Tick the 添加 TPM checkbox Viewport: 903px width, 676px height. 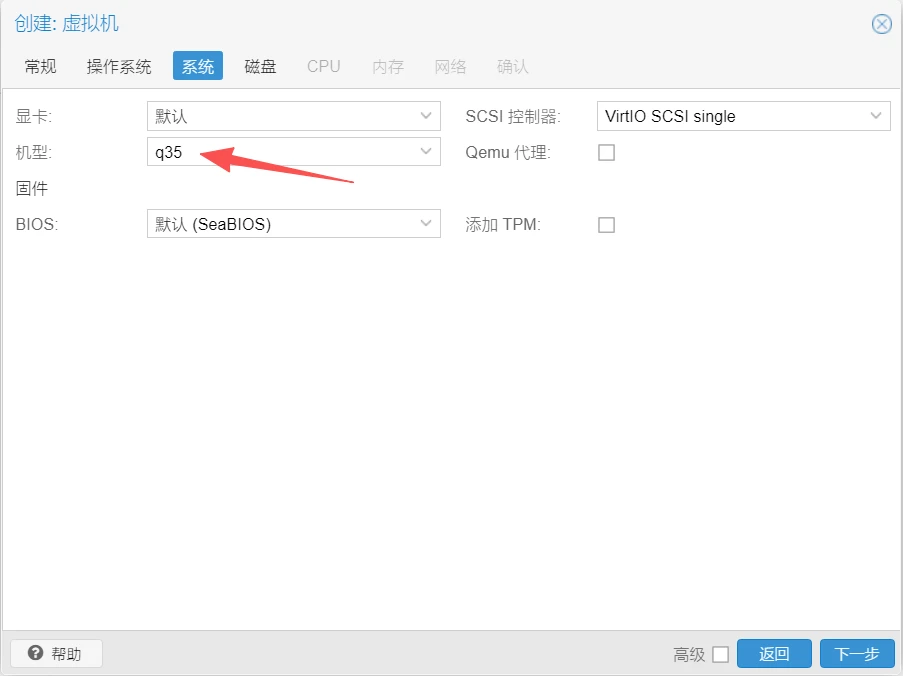pos(606,225)
